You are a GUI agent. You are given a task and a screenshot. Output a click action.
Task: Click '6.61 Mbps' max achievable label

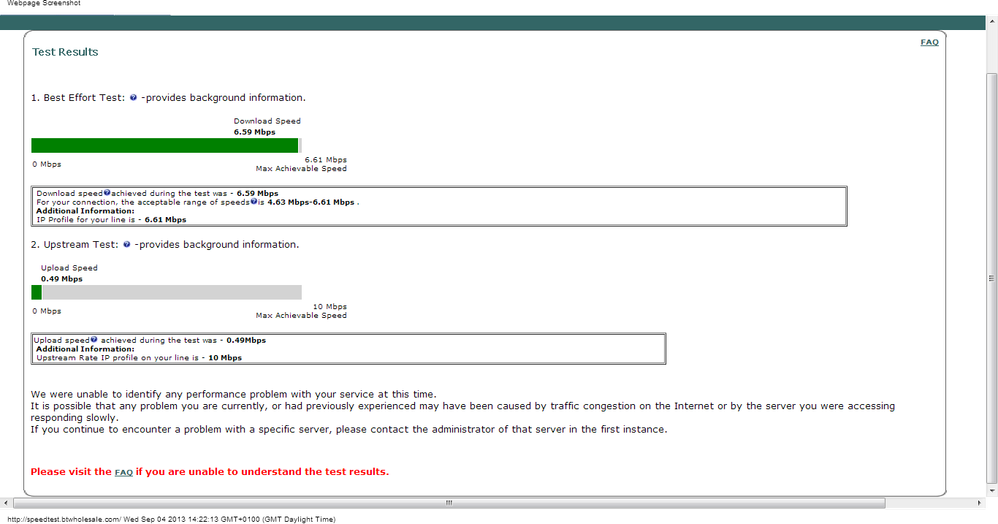tap(326, 160)
